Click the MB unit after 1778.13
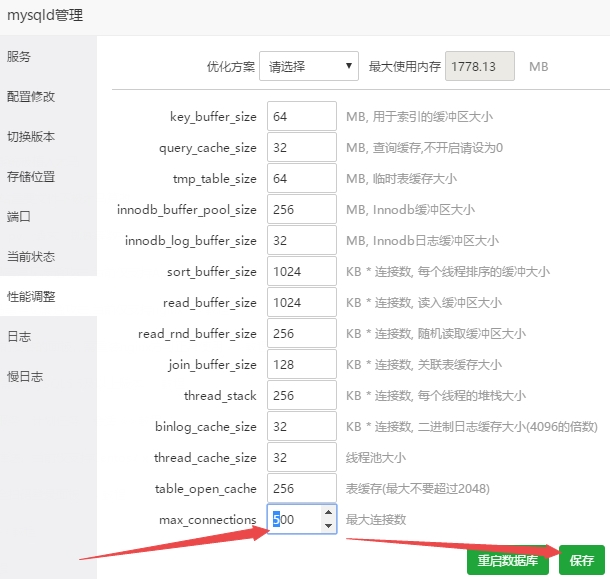Image resolution: width=610 pixels, height=579 pixels. (538, 67)
